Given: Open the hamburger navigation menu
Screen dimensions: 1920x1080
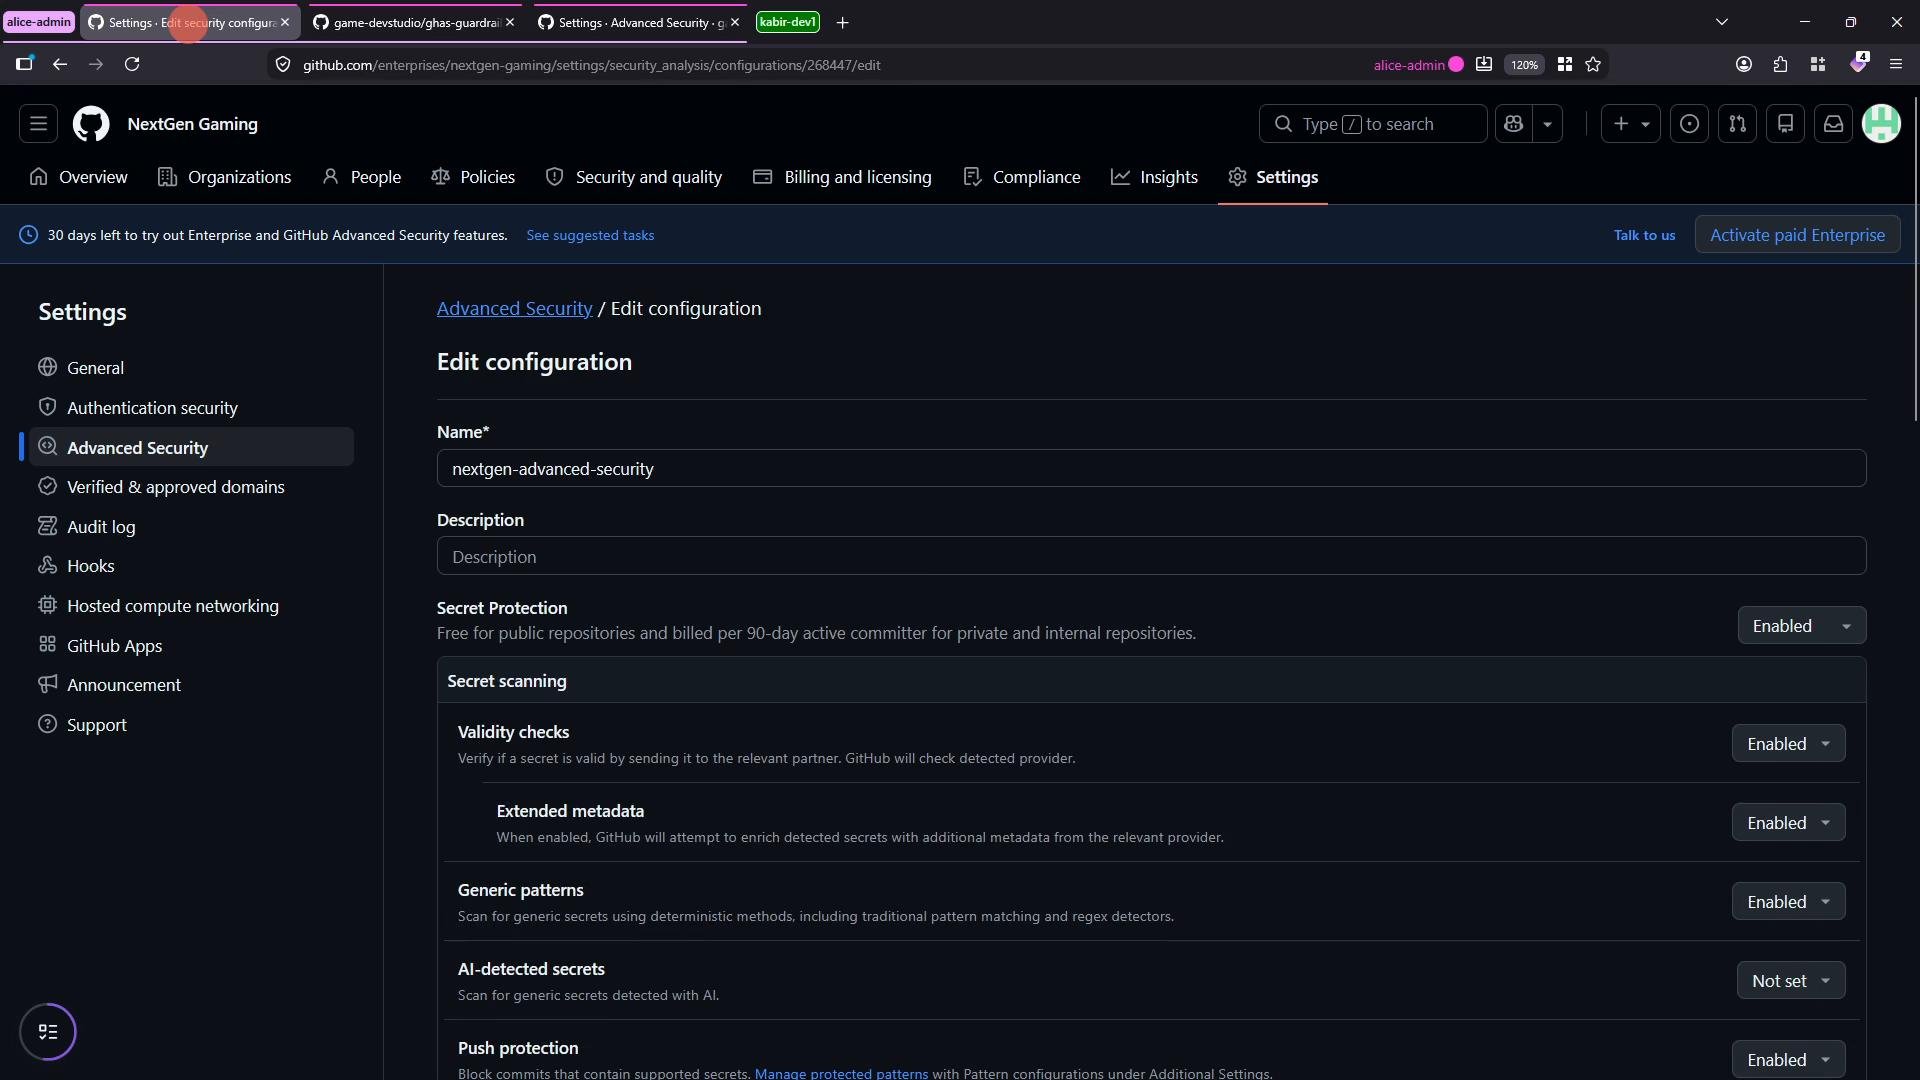Looking at the screenshot, I should tap(38, 124).
